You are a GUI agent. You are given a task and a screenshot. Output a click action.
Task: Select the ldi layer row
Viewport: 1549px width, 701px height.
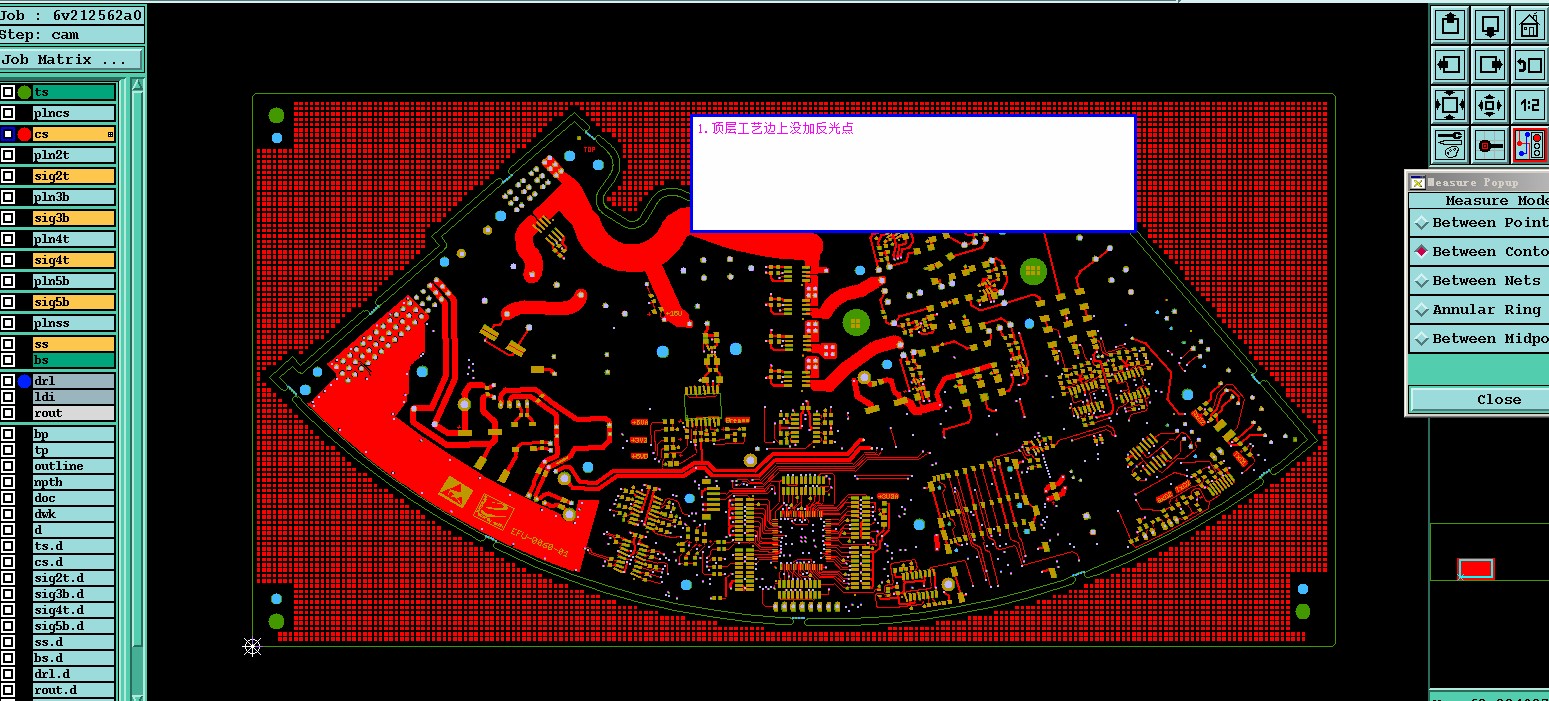[x=73, y=397]
